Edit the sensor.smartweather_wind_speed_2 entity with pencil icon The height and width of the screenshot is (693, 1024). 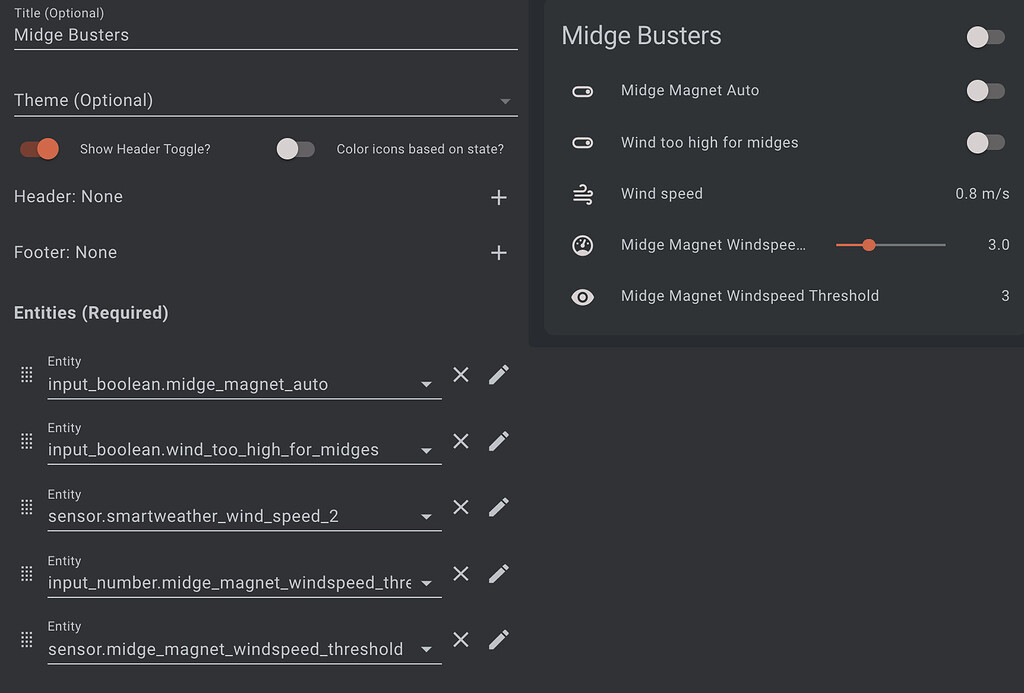498,507
